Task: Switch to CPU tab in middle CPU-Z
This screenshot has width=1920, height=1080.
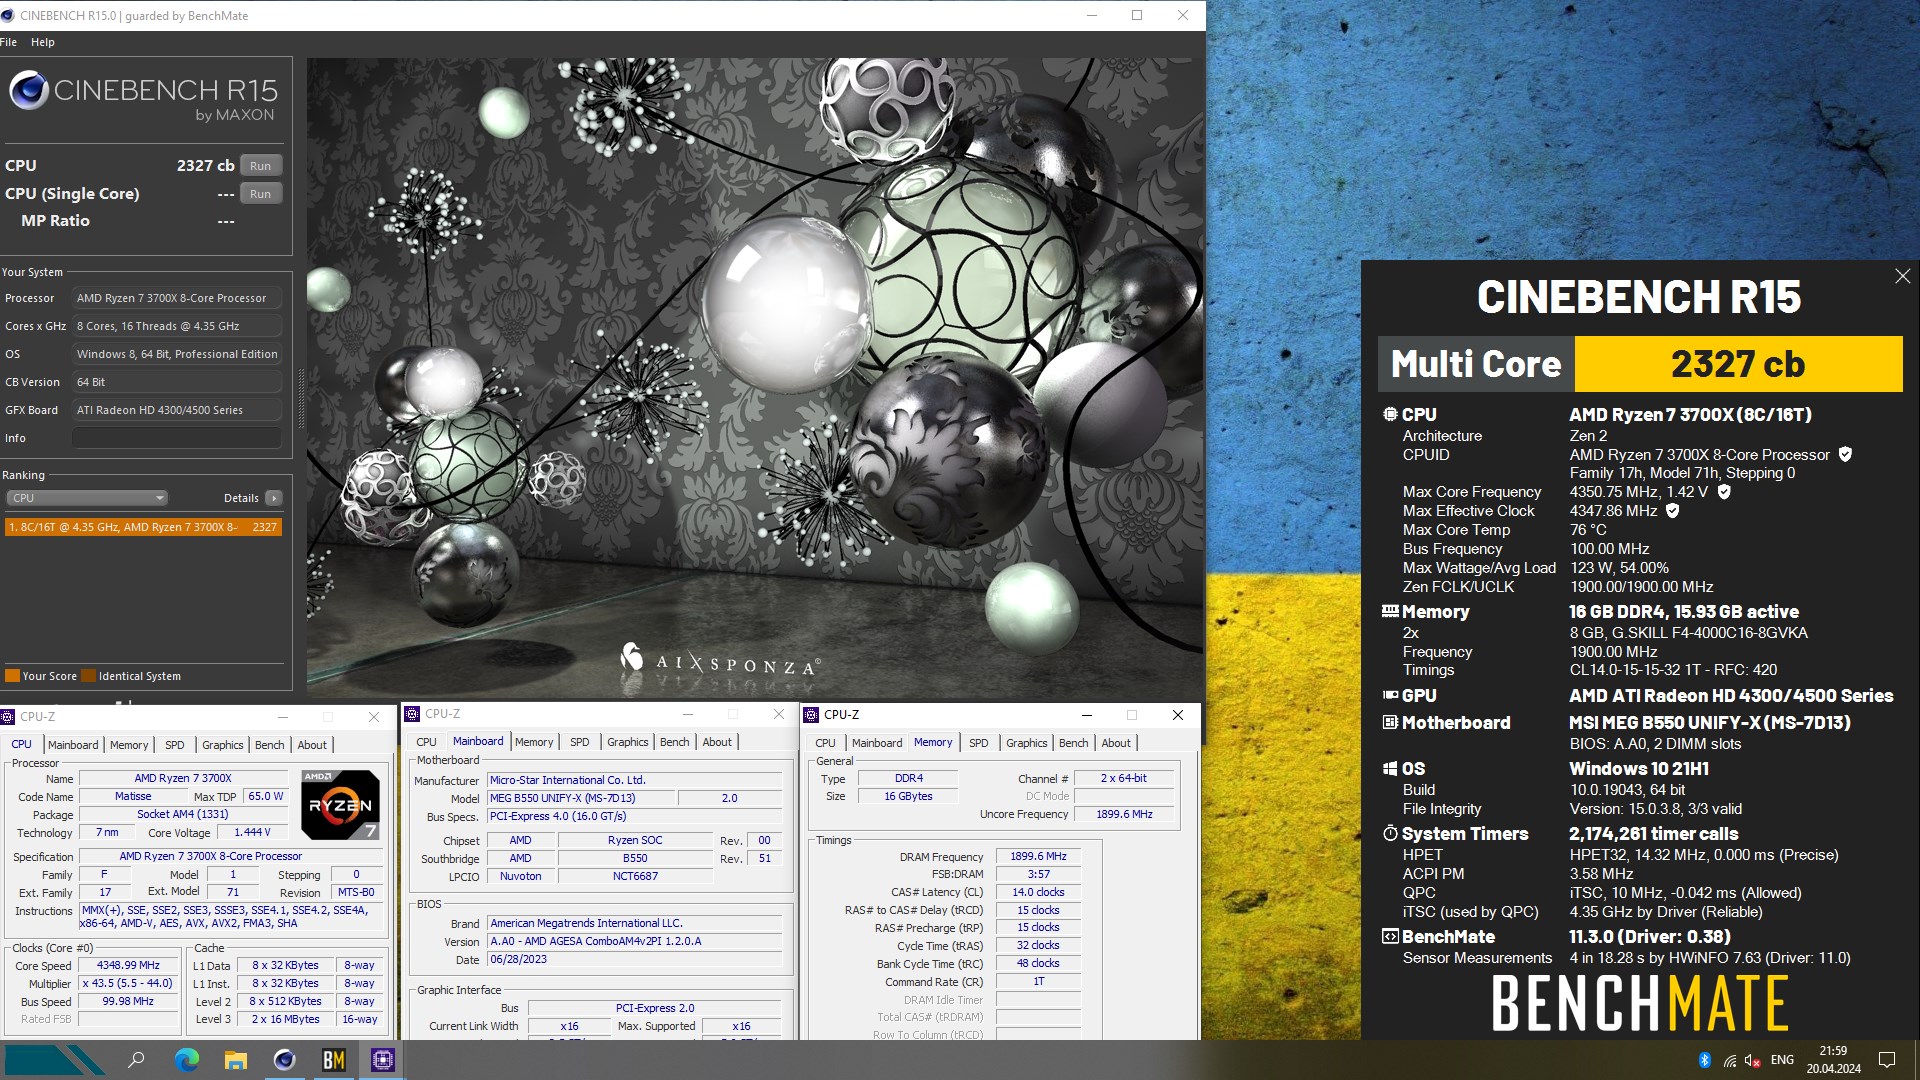Action: pyautogui.click(x=426, y=742)
